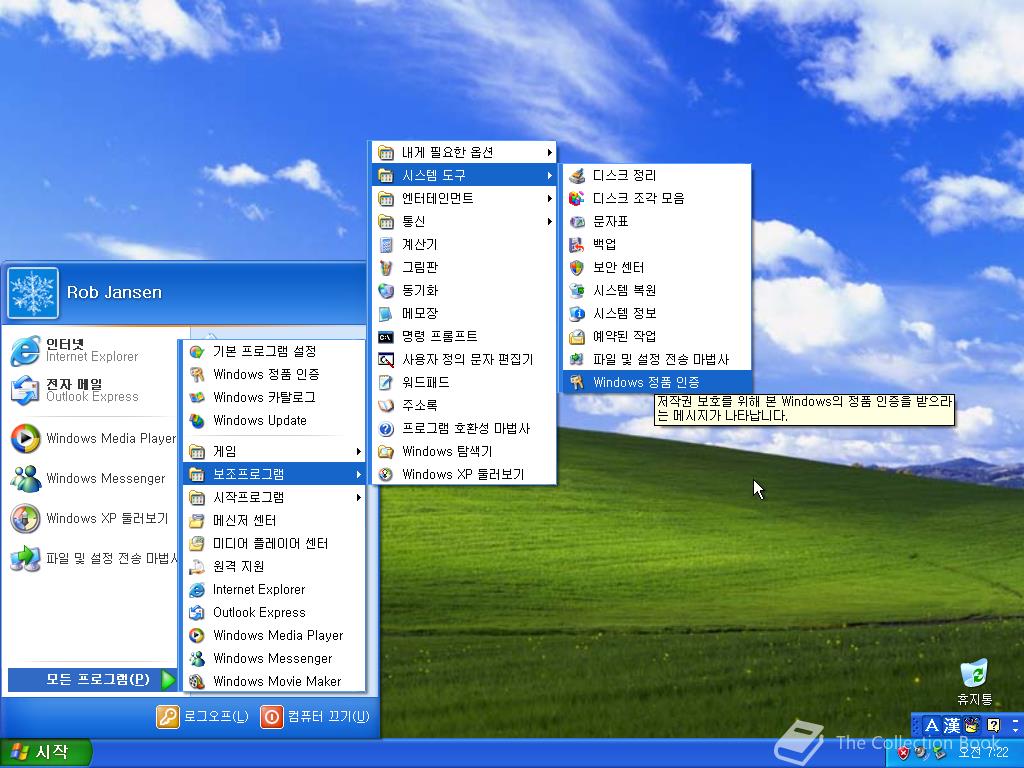Expand 시스템 도구 submenu arrow
This screenshot has width=1024, height=768.
pos(550,175)
